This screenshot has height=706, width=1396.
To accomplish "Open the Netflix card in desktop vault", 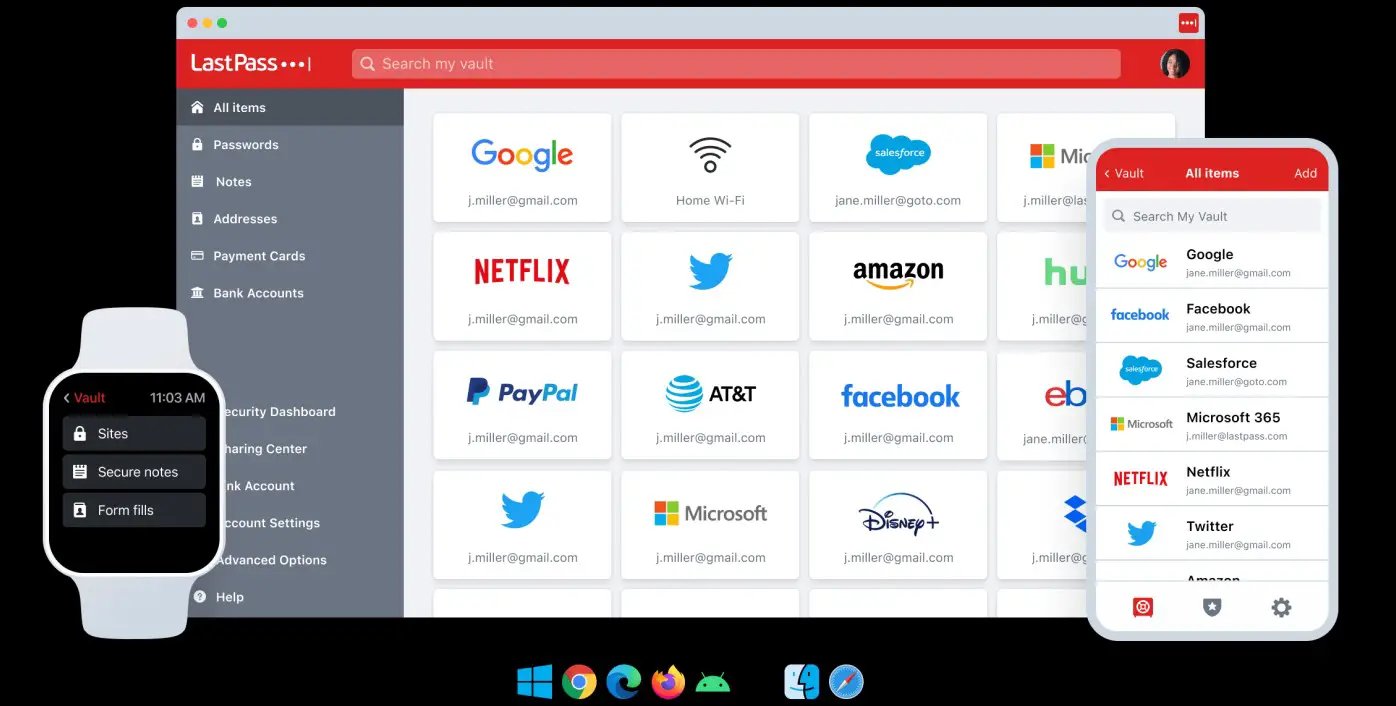I will (522, 286).
